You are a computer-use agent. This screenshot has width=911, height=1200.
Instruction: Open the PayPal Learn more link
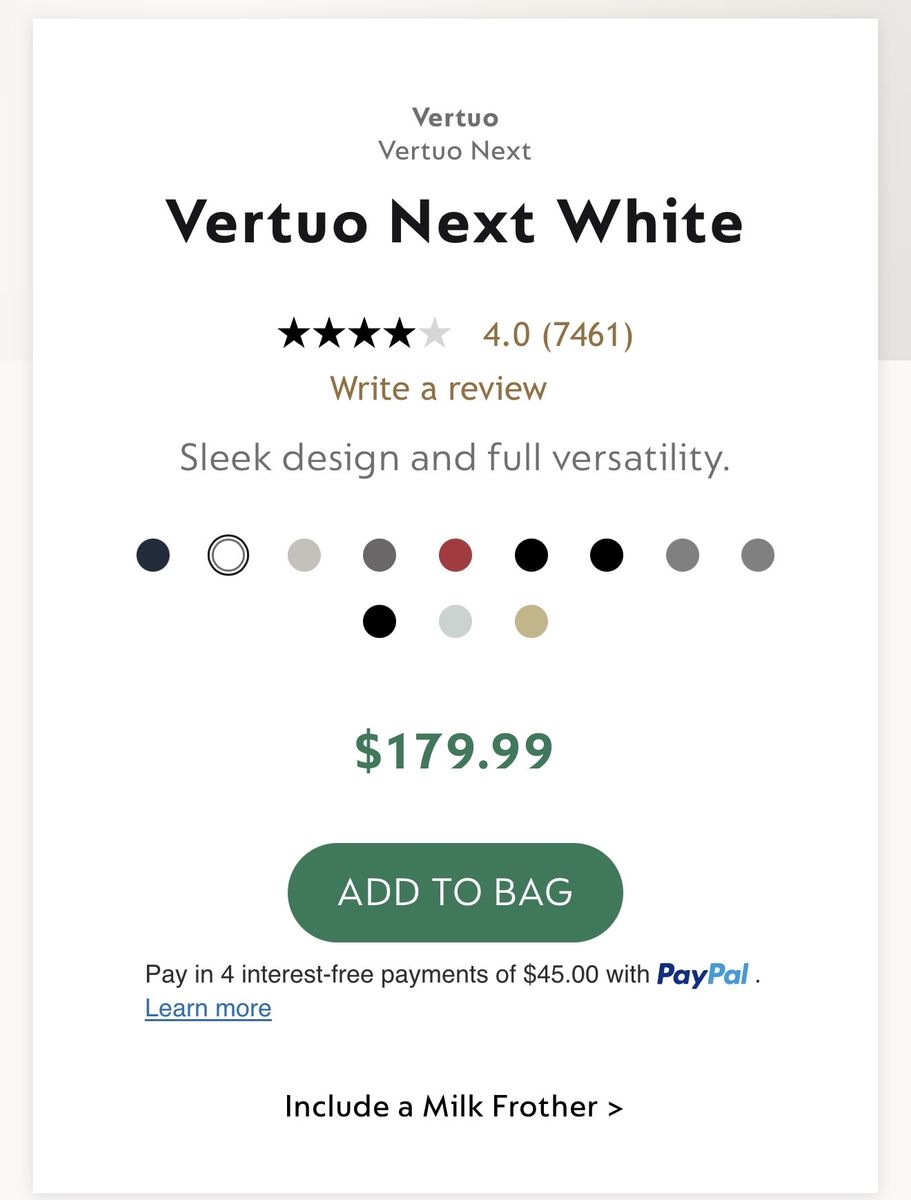(208, 1008)
